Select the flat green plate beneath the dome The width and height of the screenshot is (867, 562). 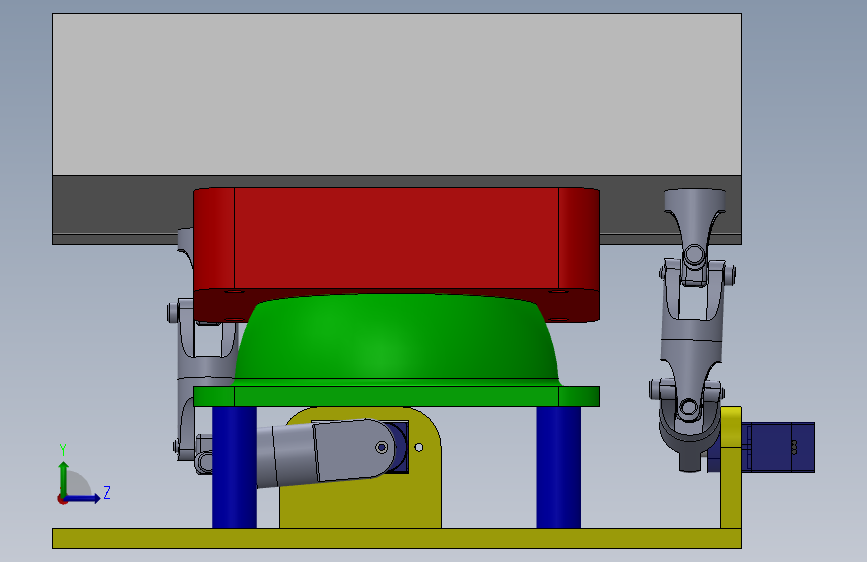(x=396, y=397)
